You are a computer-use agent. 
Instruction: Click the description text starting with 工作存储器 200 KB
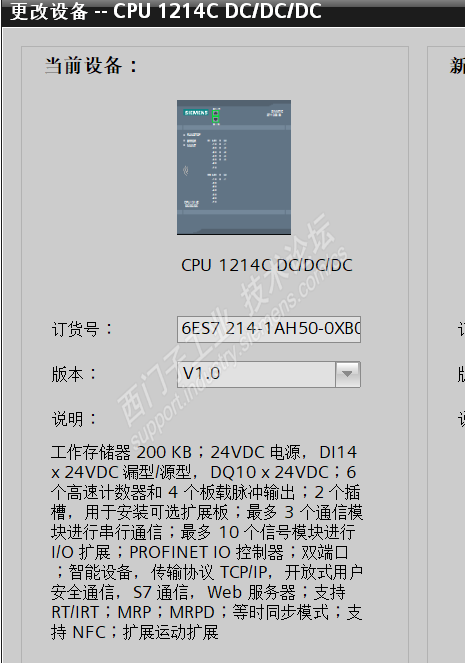[x=207, y=542]
